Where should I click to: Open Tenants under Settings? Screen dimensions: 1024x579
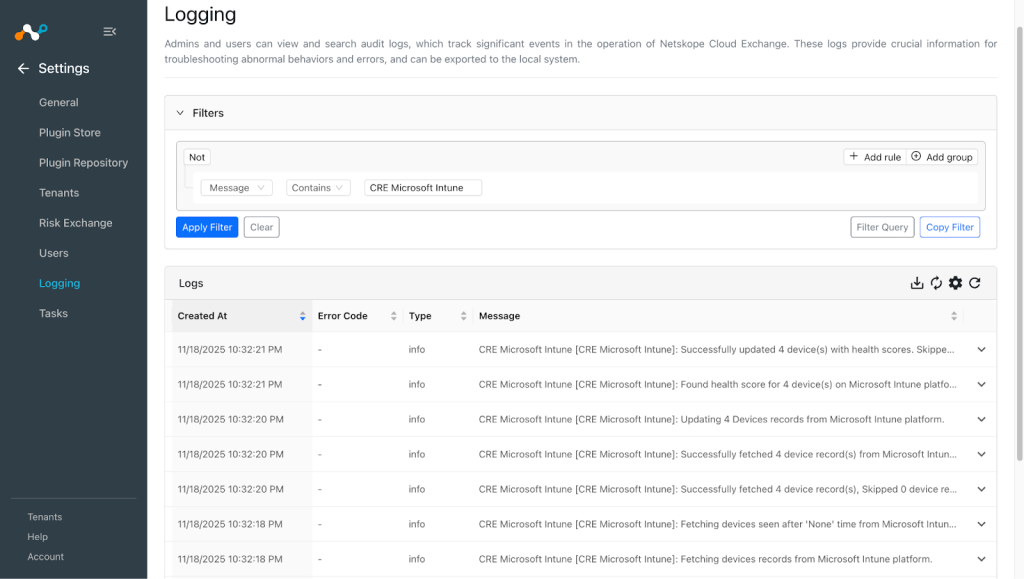59,193
